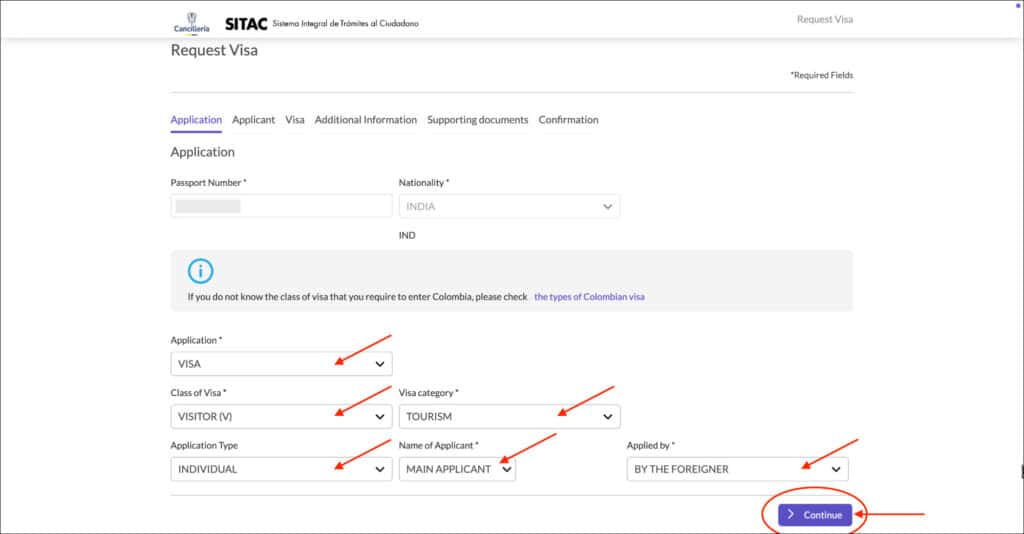The width and height of the screenshot is (1024, 534).
Task: Go to Additional Information tab
Action: click(366, 120)
